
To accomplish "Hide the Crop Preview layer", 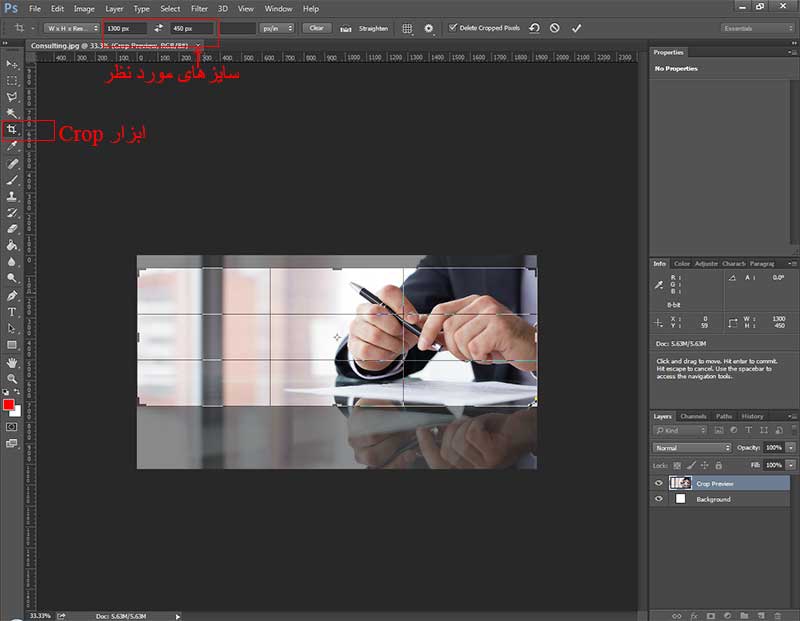I will coord(659,483).
